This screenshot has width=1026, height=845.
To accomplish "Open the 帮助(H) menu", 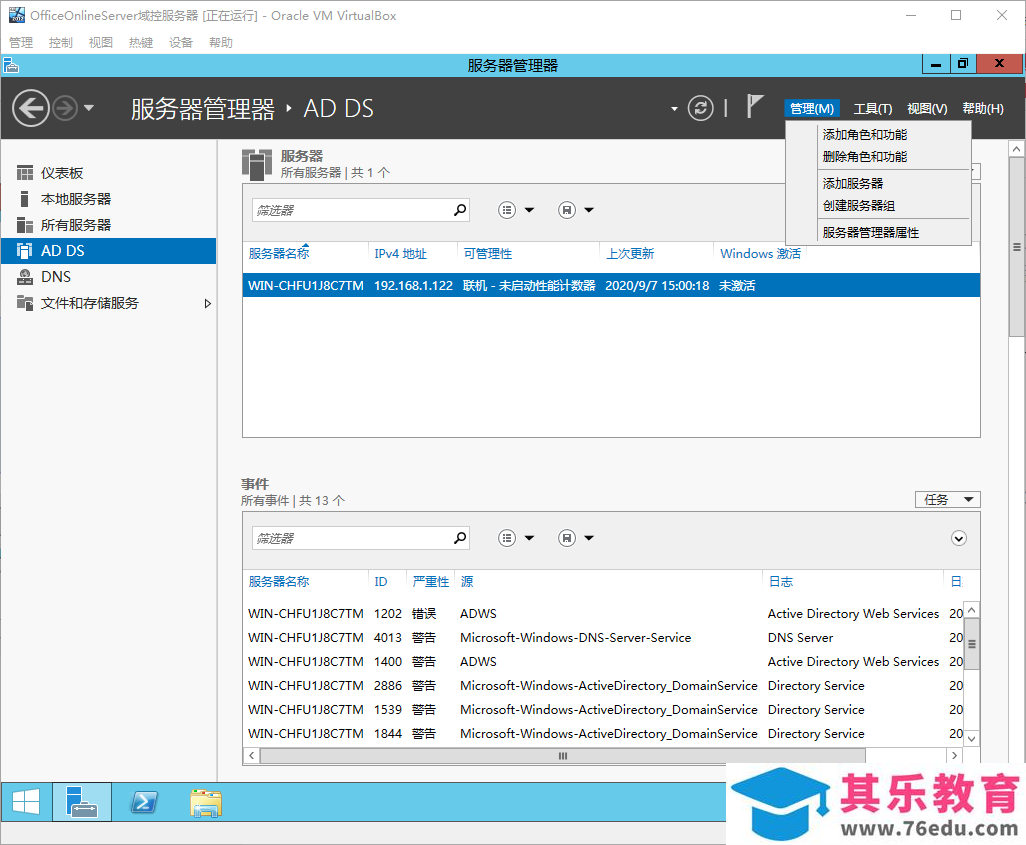I will 982,109.
